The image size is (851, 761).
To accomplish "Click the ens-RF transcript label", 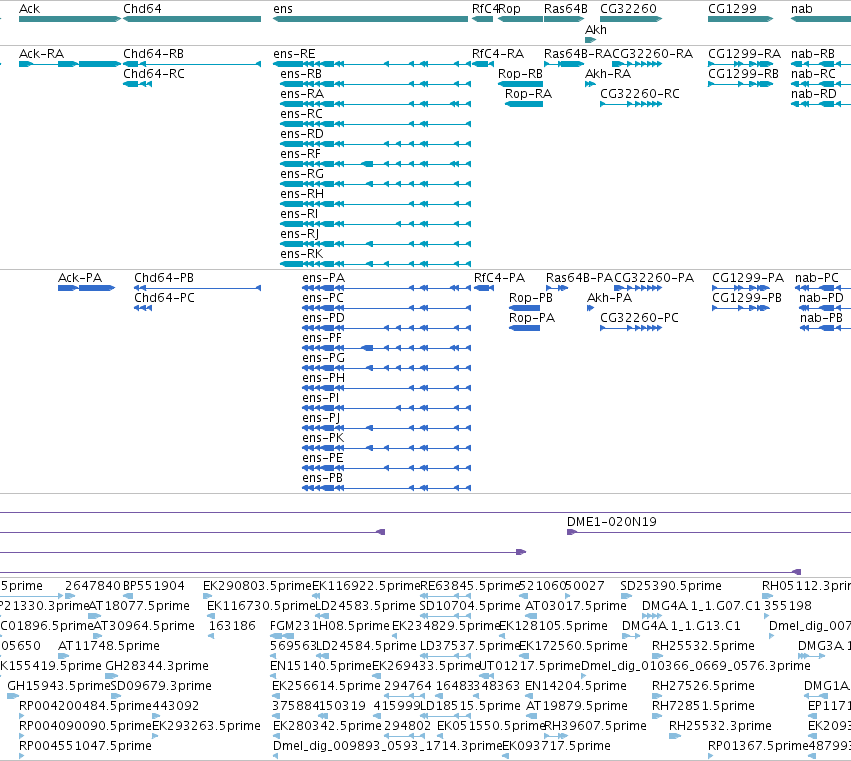I will point(300,154).
